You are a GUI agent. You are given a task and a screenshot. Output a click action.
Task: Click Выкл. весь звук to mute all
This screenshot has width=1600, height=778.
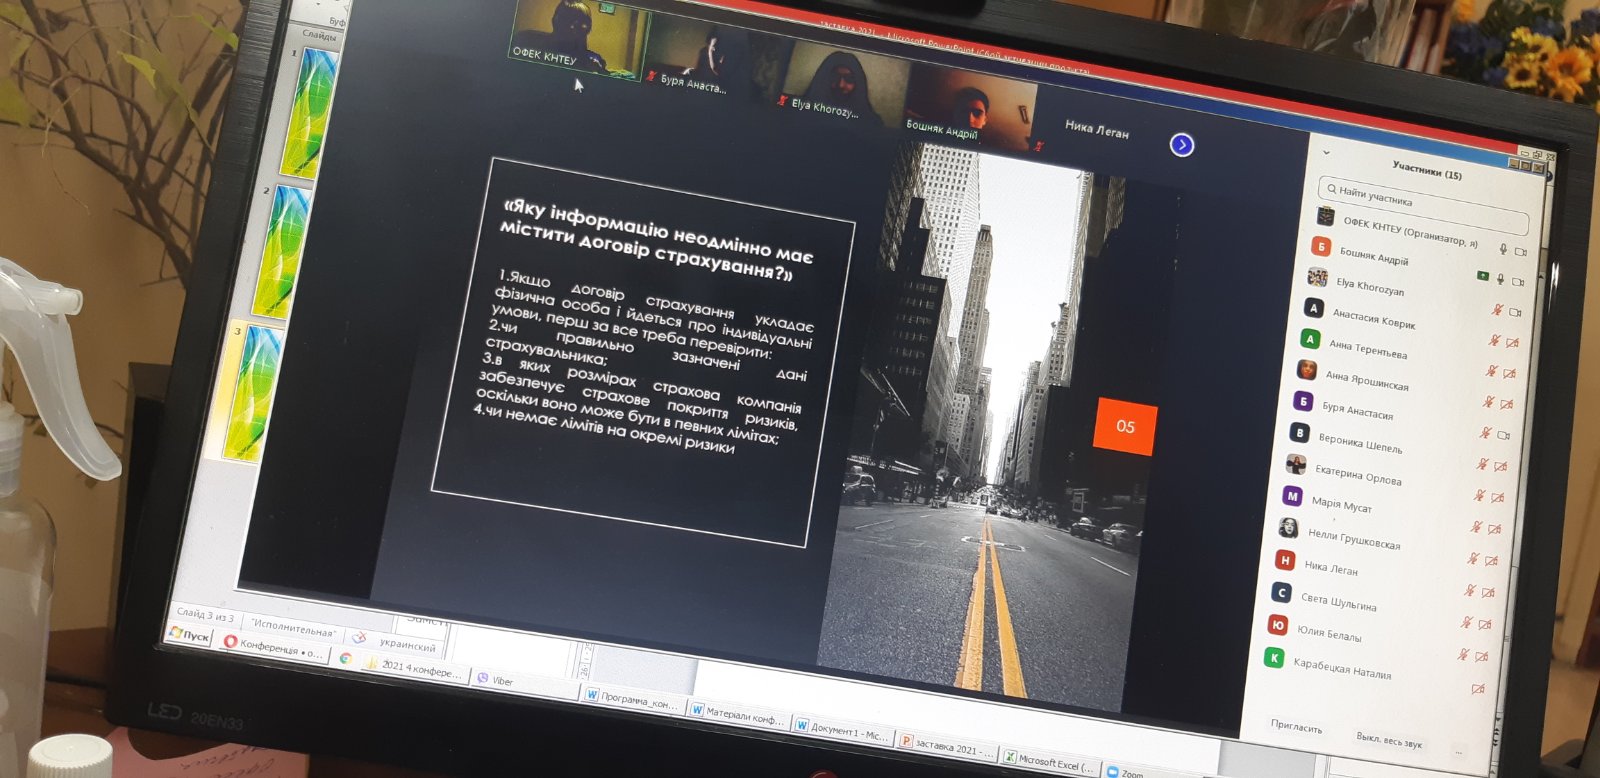click(x=1389, y=740)
